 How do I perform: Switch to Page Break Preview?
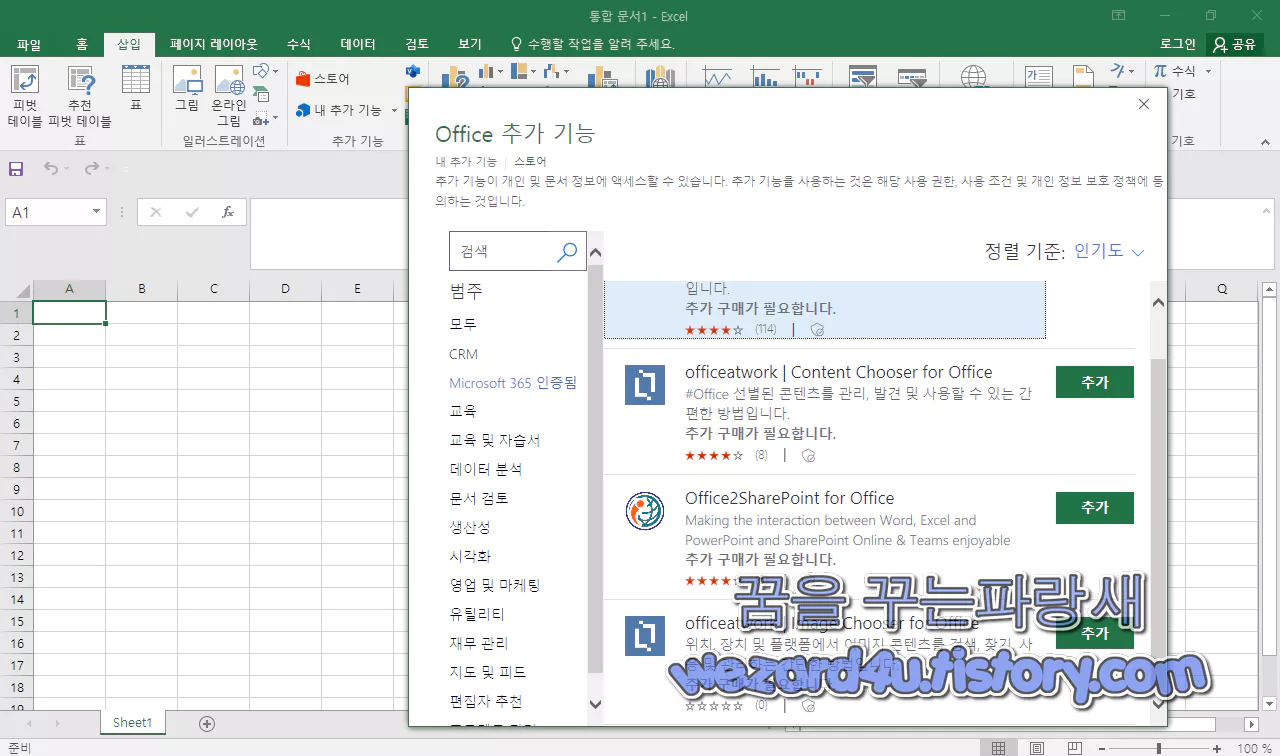pyautogui.click(x=1074, y=747)
